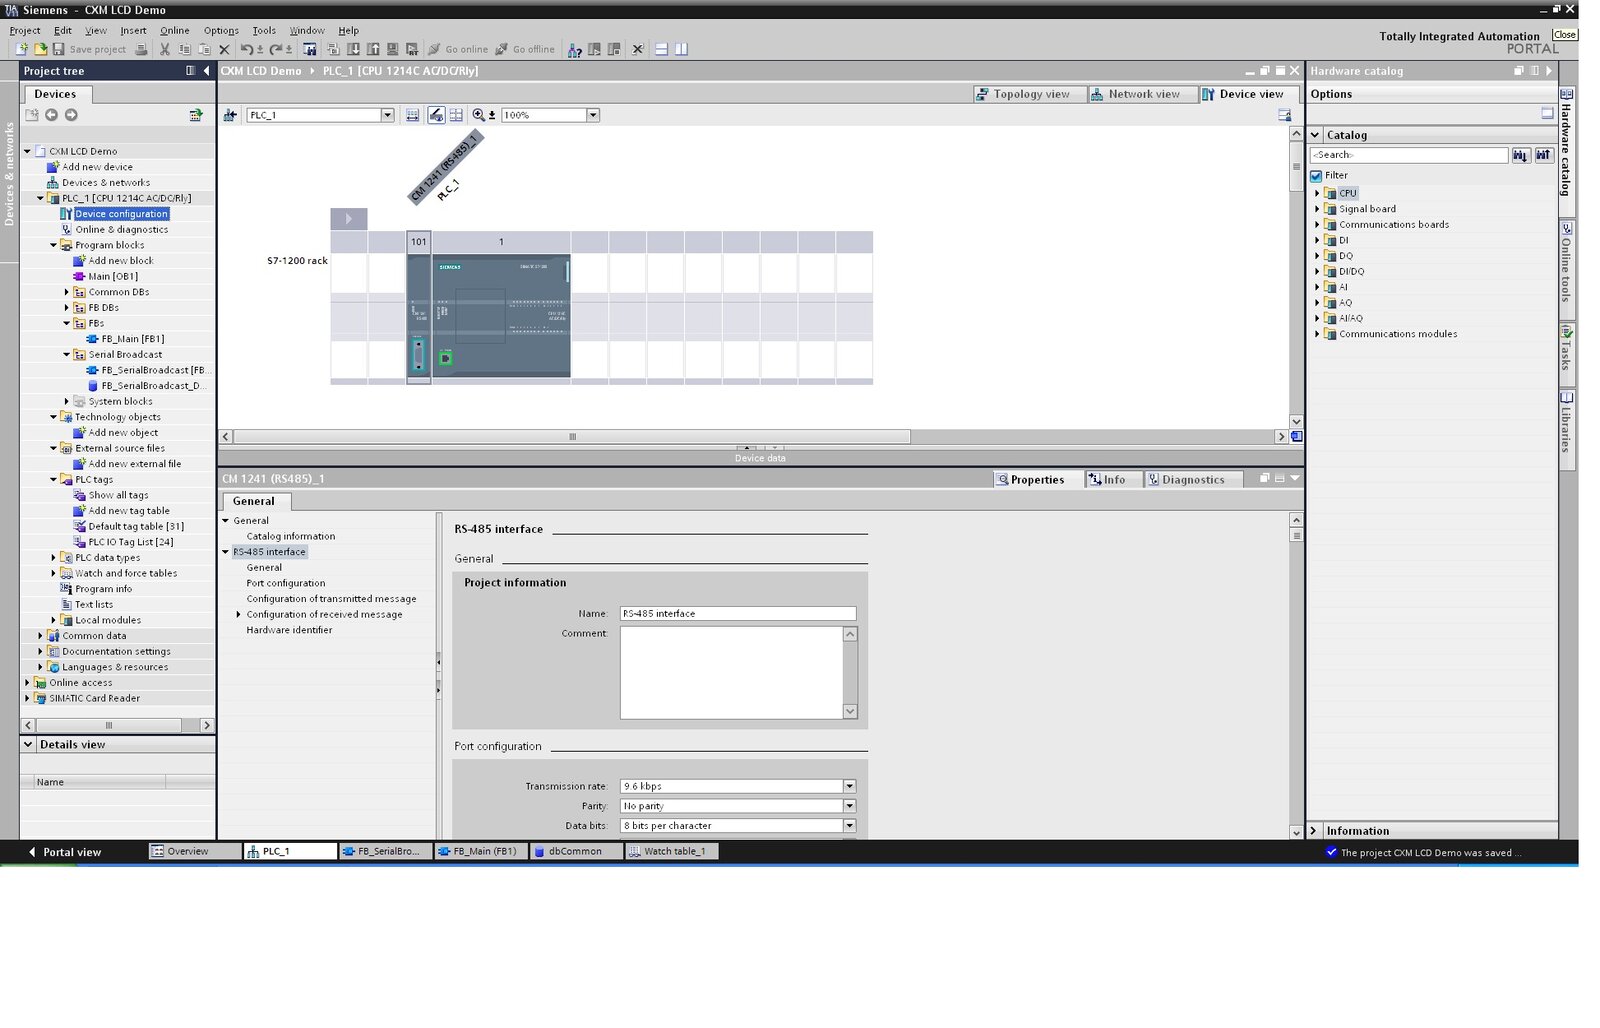Toggle the Filter checkbox in the catalog

[1317, 176]
